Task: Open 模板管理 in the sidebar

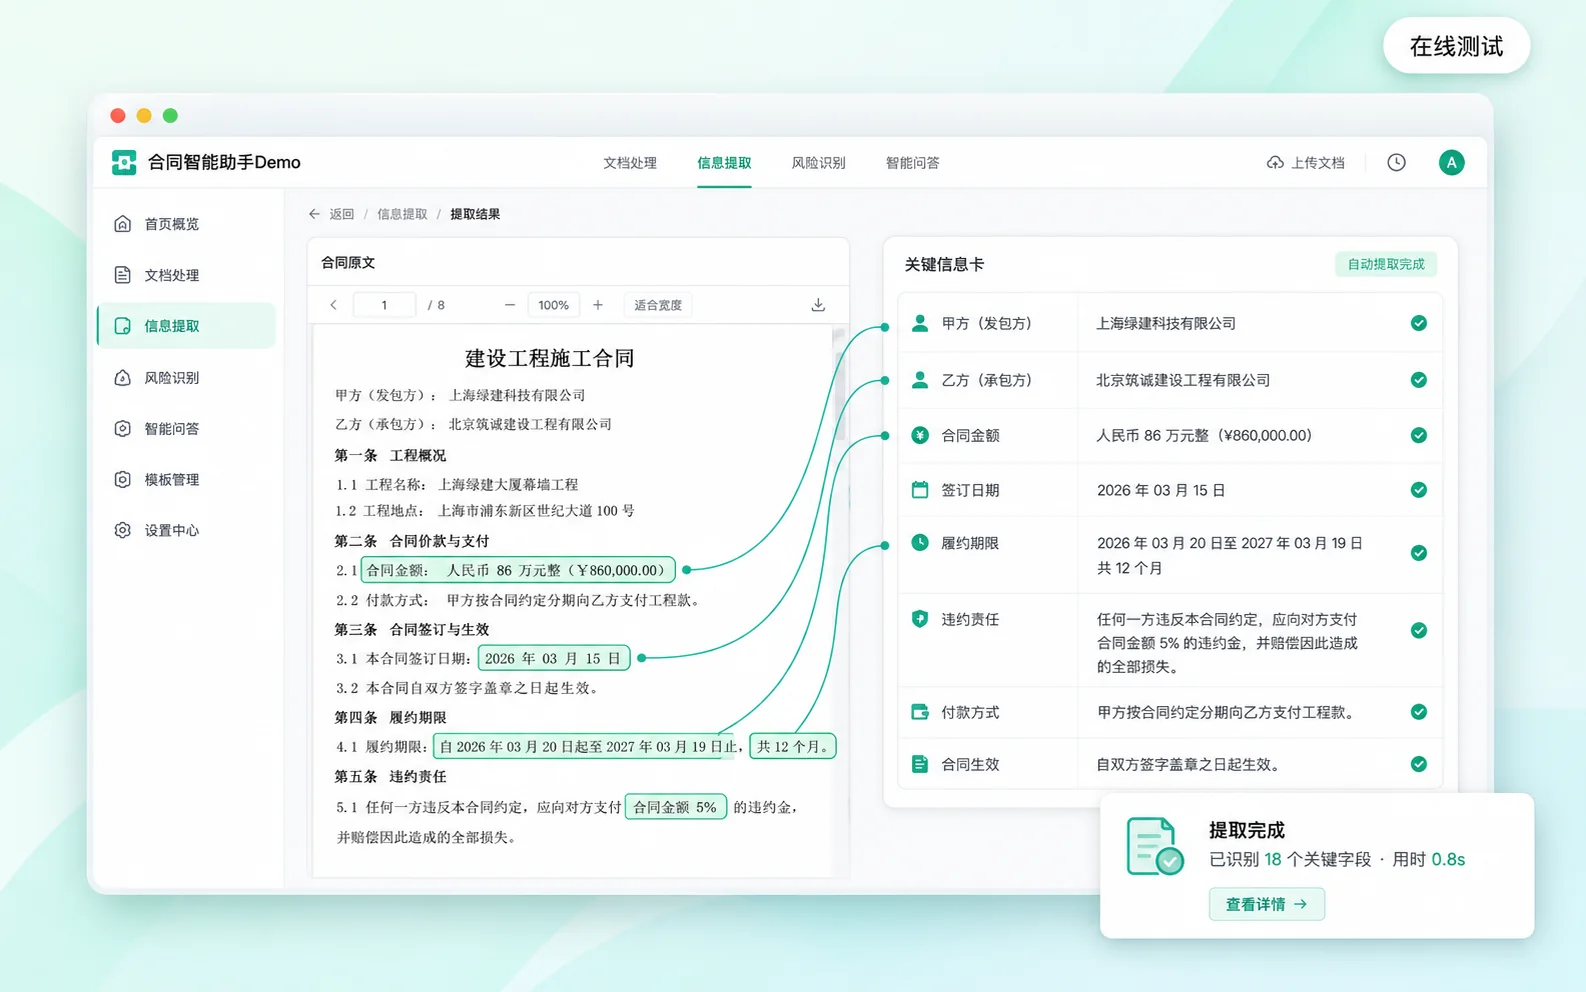Action: (x=186, y=480)
